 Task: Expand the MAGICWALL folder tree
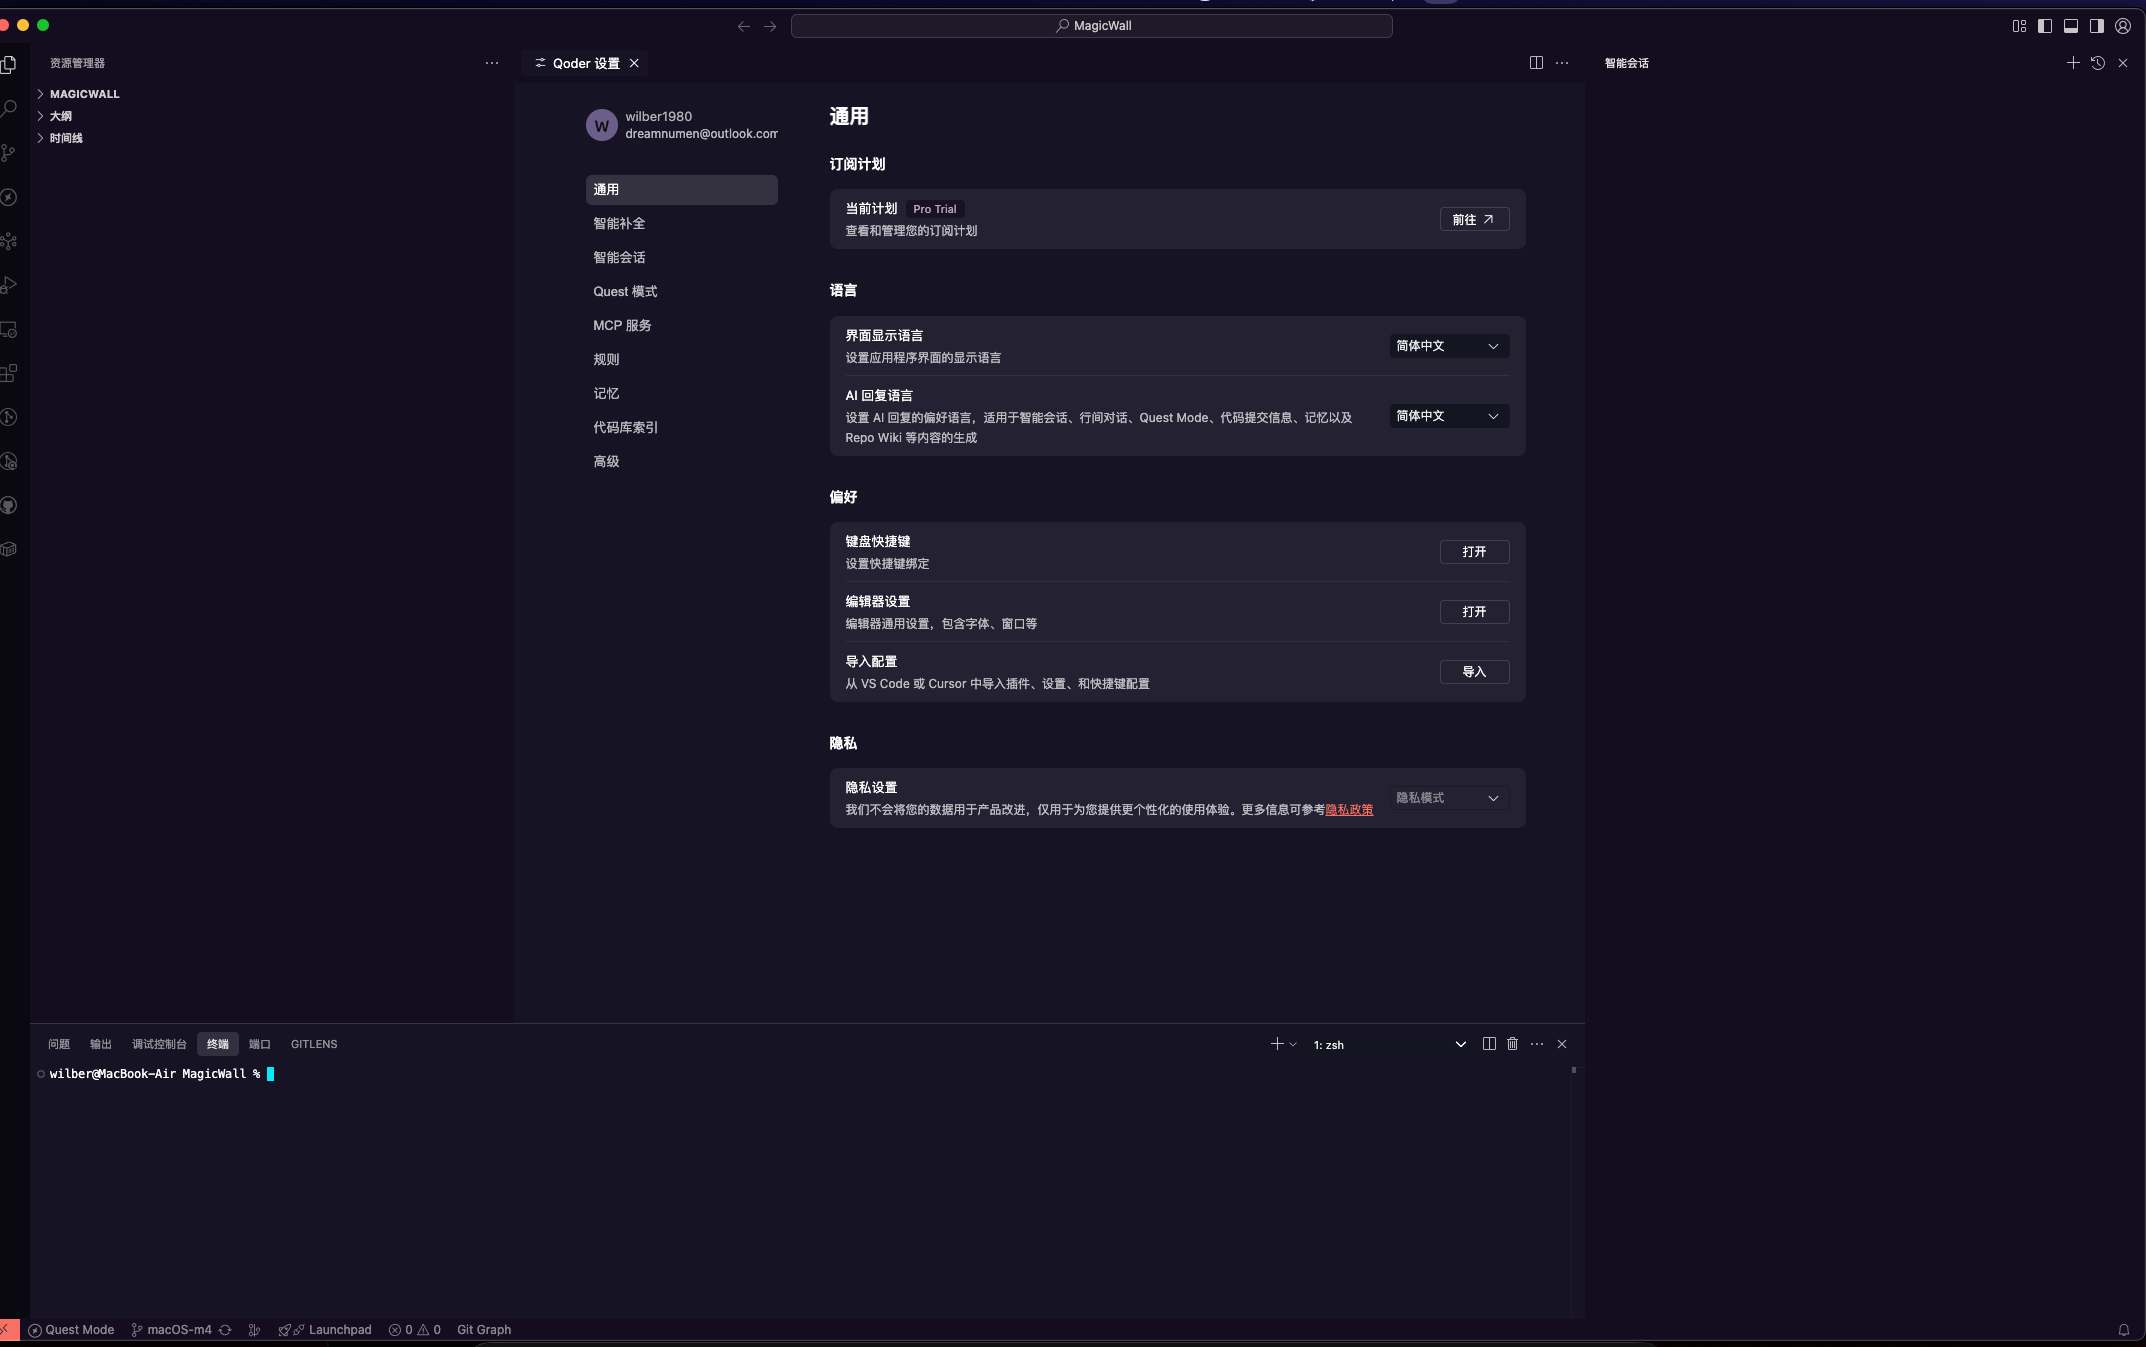(x=84, y=94)
